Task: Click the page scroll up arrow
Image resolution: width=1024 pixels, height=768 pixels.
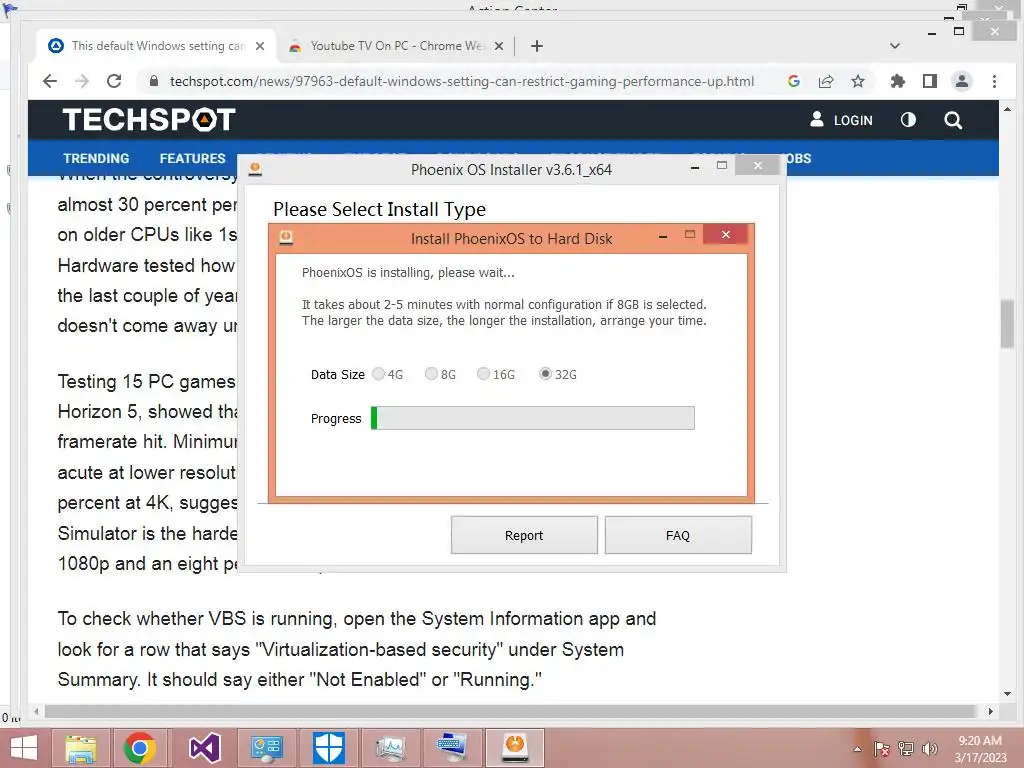Action: click(1007, 110)
